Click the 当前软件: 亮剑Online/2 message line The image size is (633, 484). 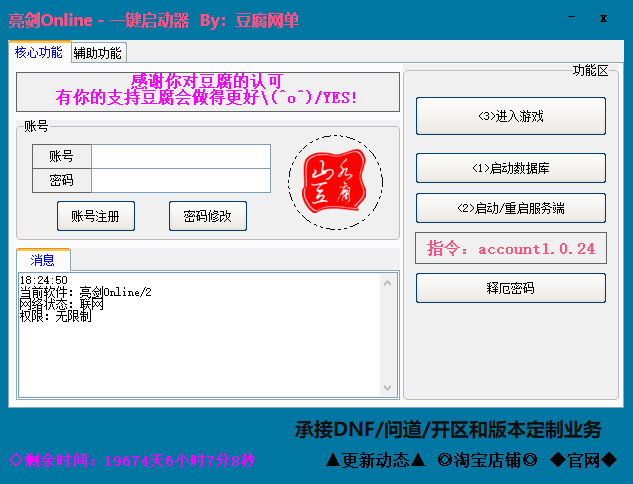coord(86,292)
